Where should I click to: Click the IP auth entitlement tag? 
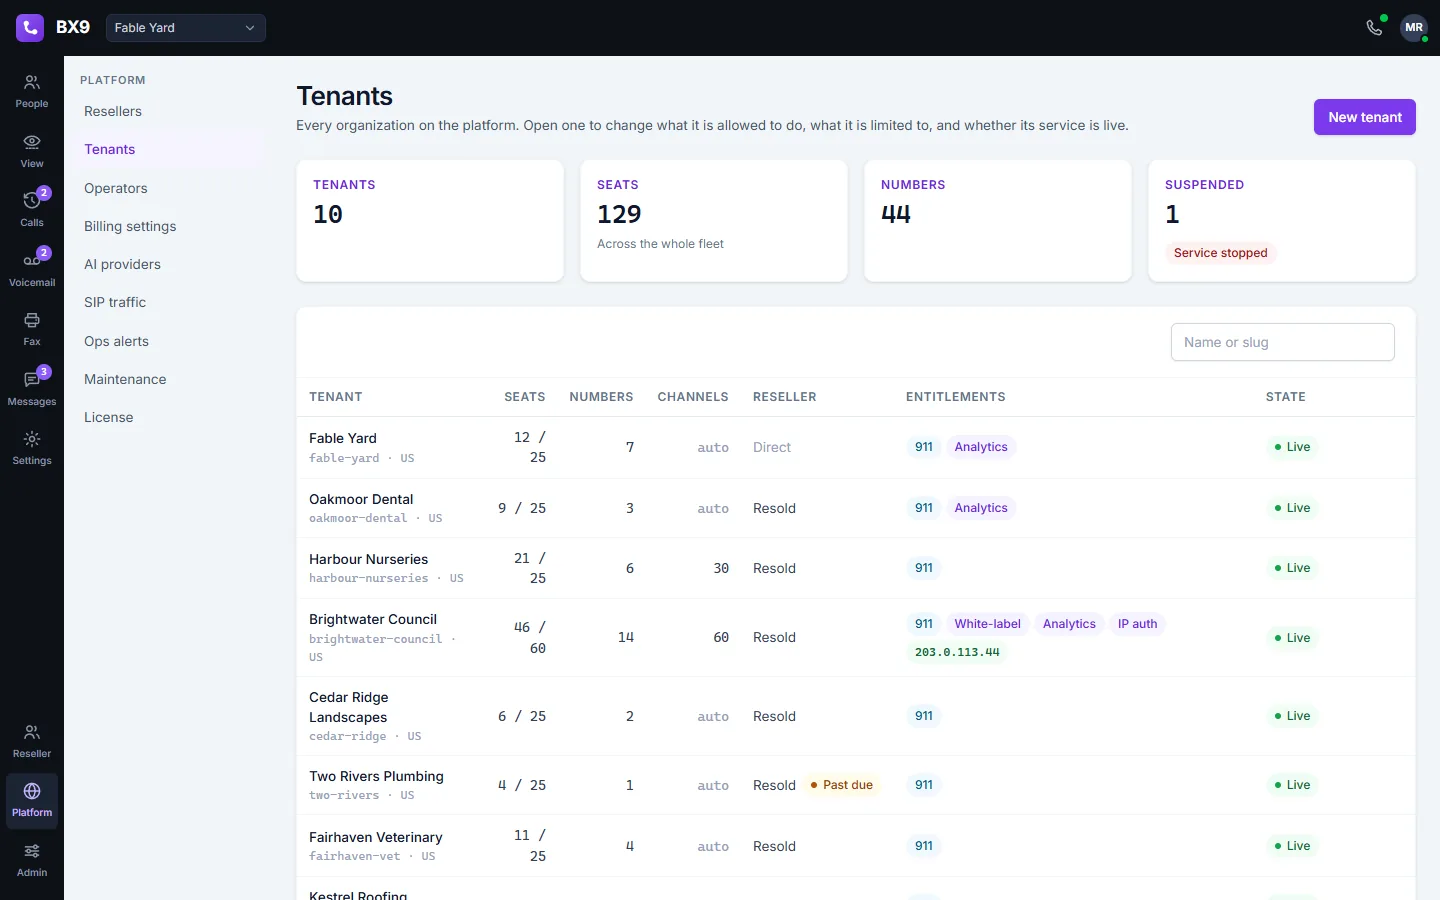point(1137,624)
